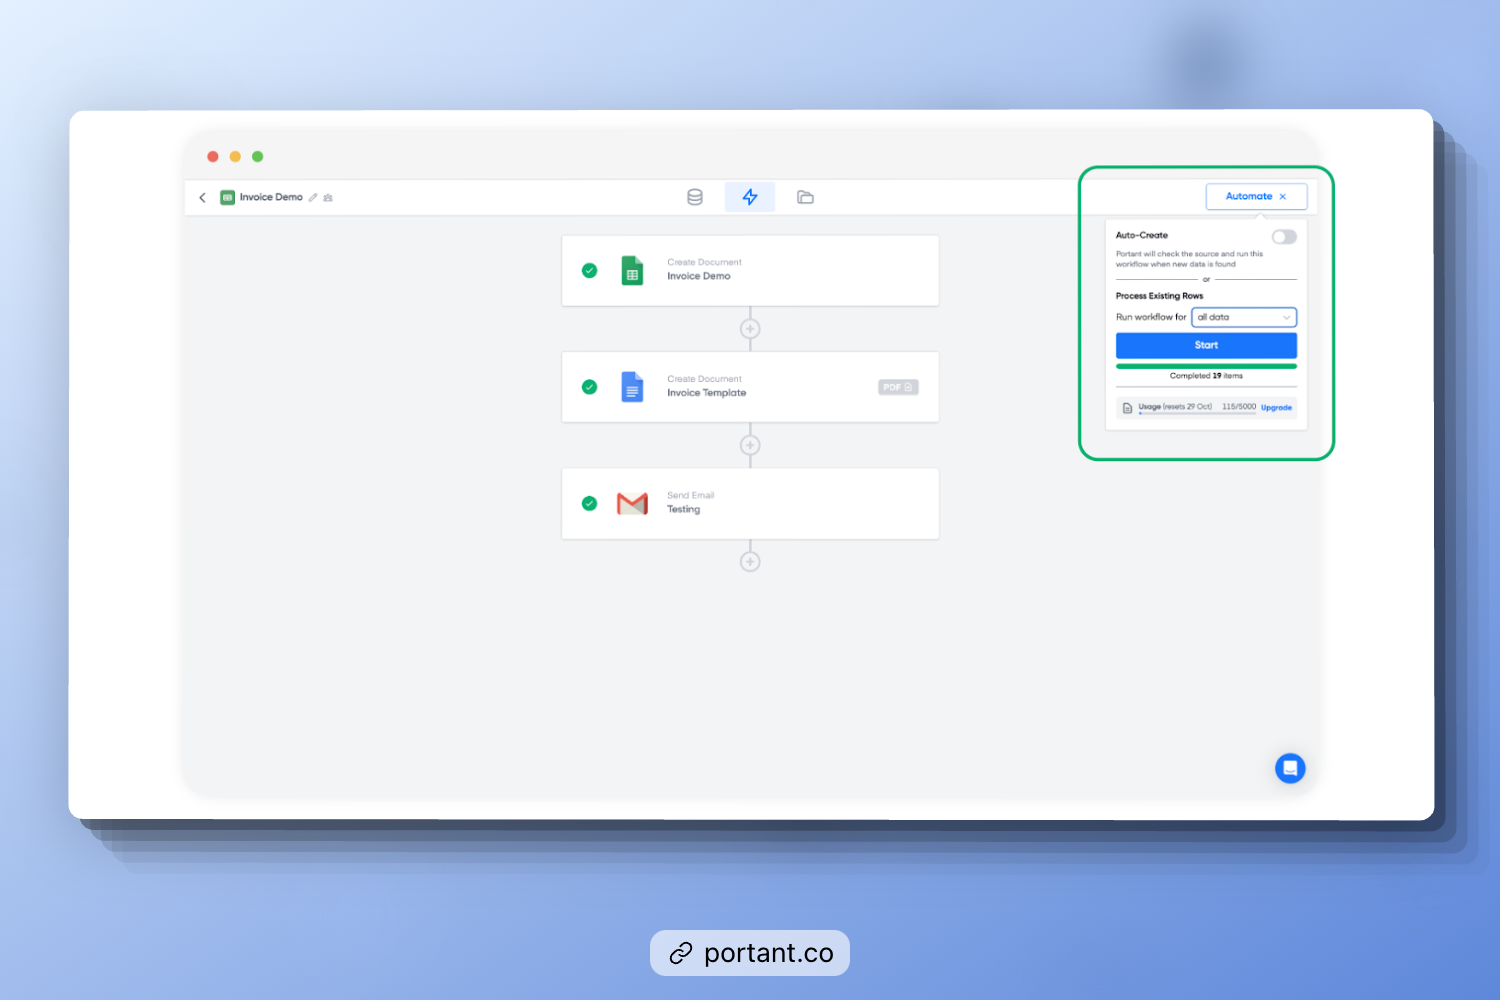The width and height of the screenshot is (1500, 1000).
Task: Close the Automate panel with the X
Action: click(1283, 196)
